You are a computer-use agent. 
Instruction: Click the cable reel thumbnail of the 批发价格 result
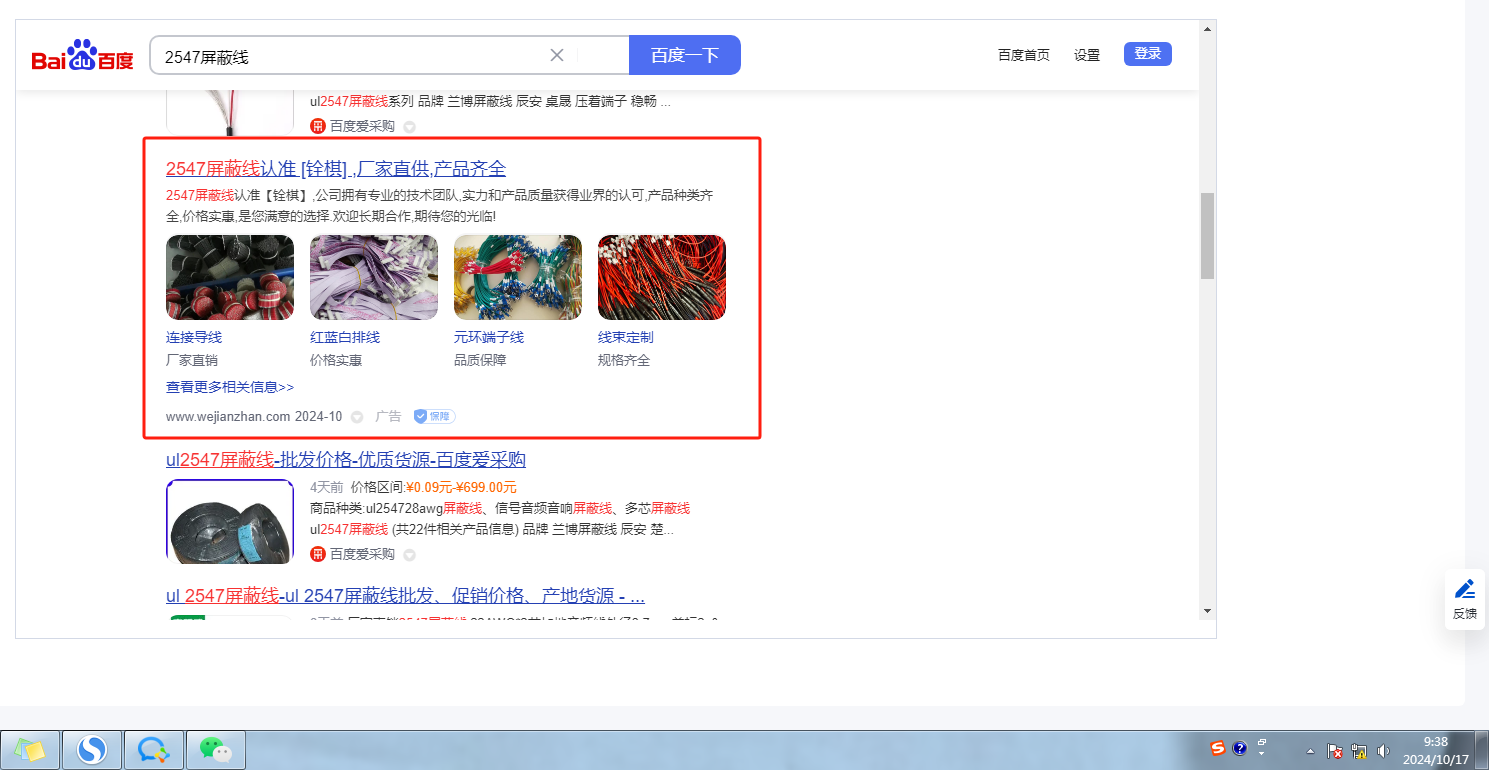coord(230,522)
